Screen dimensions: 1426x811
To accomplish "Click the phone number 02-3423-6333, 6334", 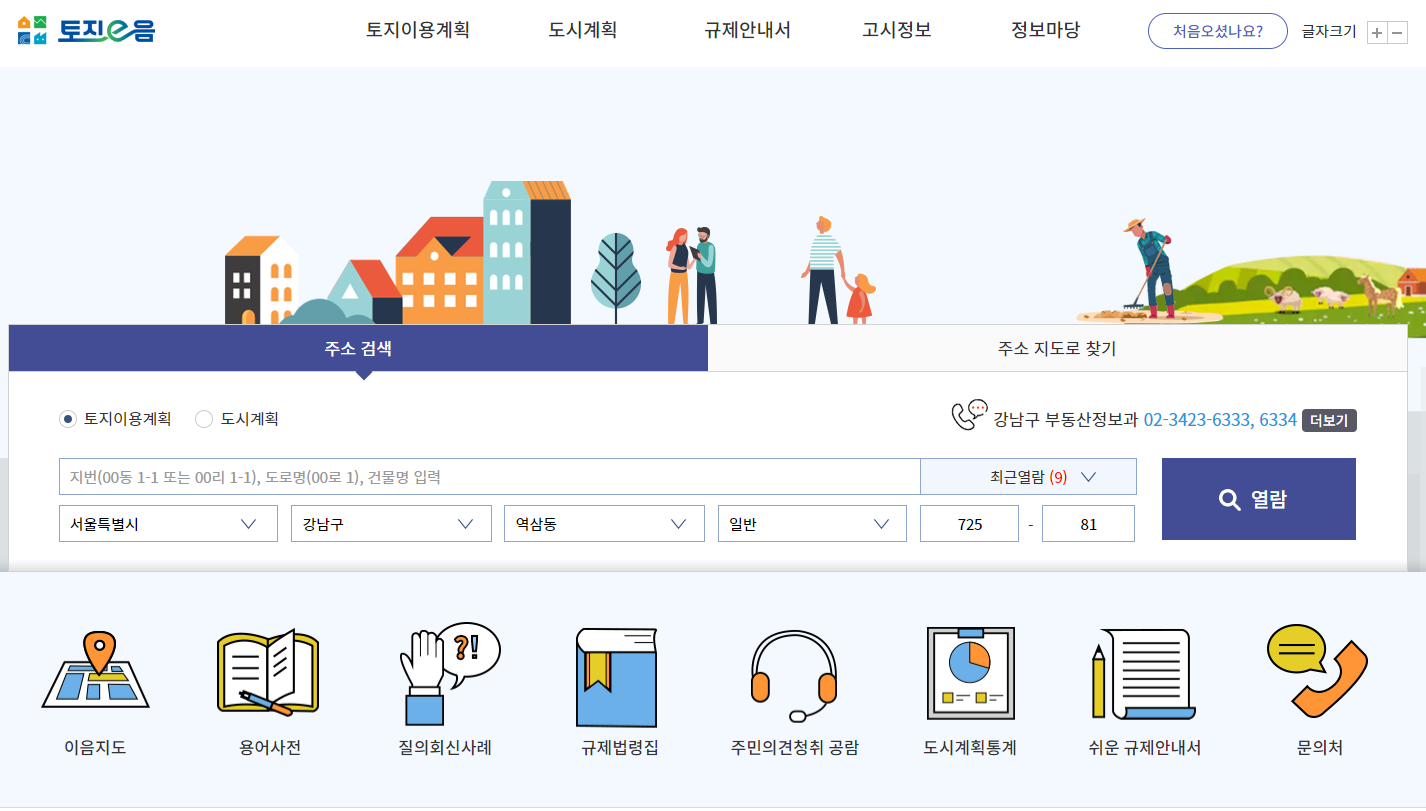I will click(1220, 420).
